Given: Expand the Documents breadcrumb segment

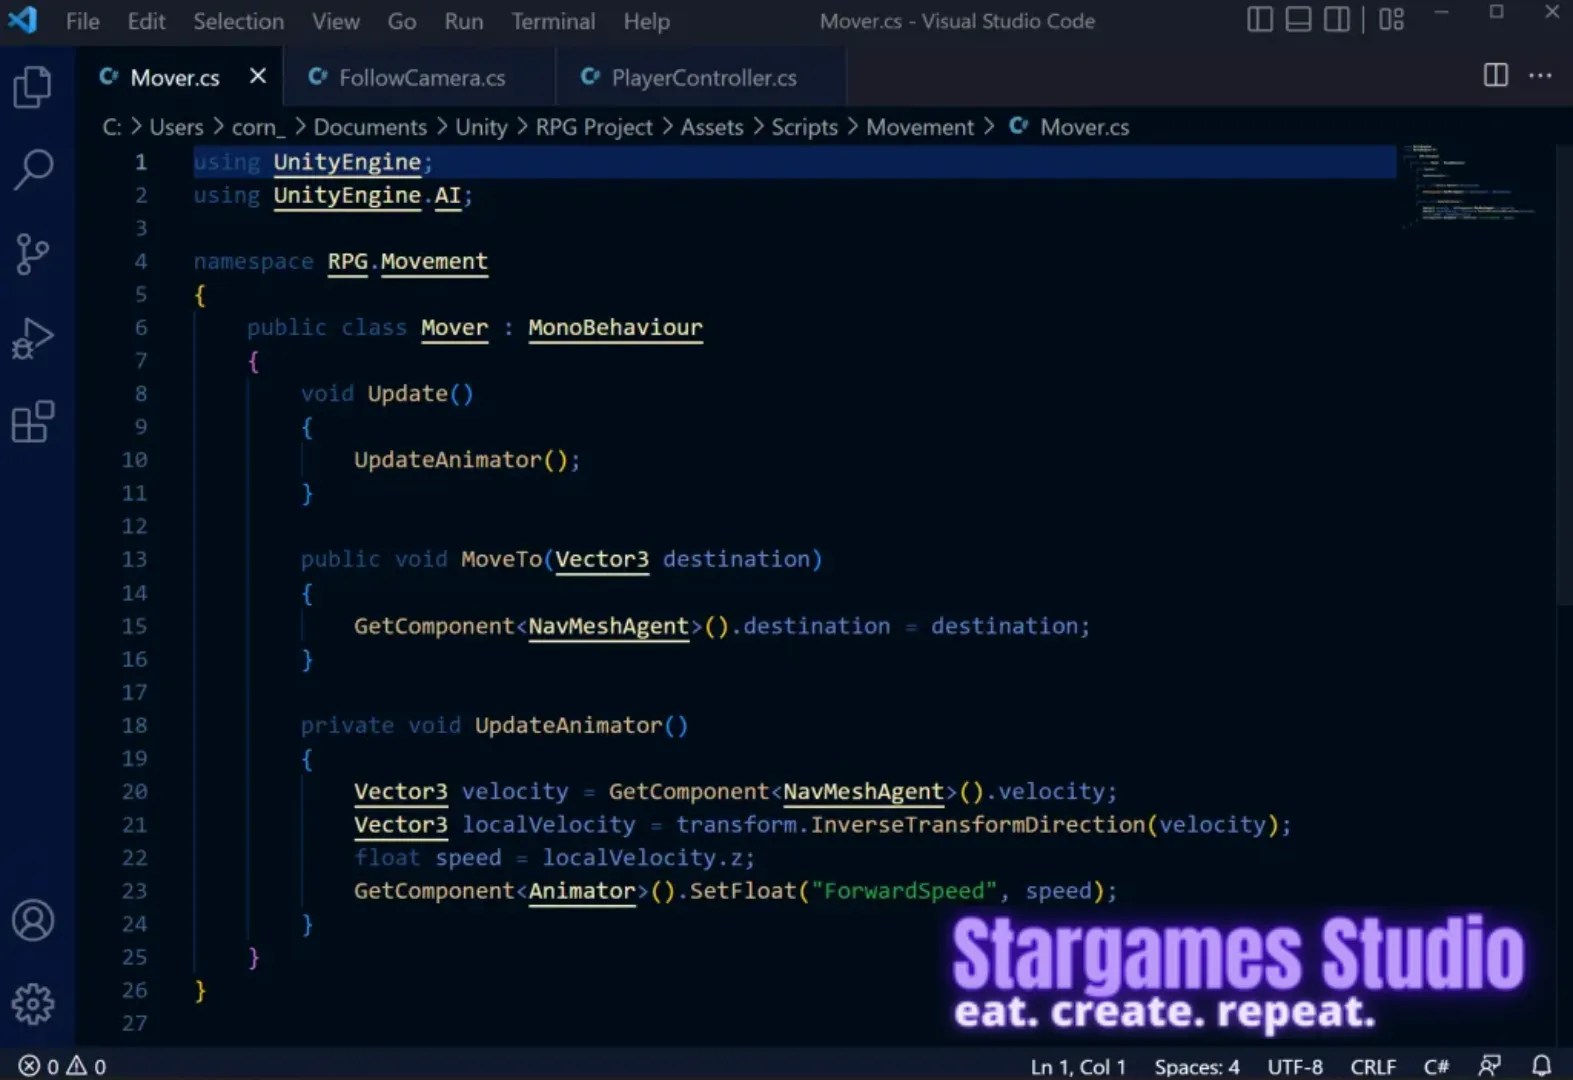Looking at the screenshot, I should click(x=370, y=127).
